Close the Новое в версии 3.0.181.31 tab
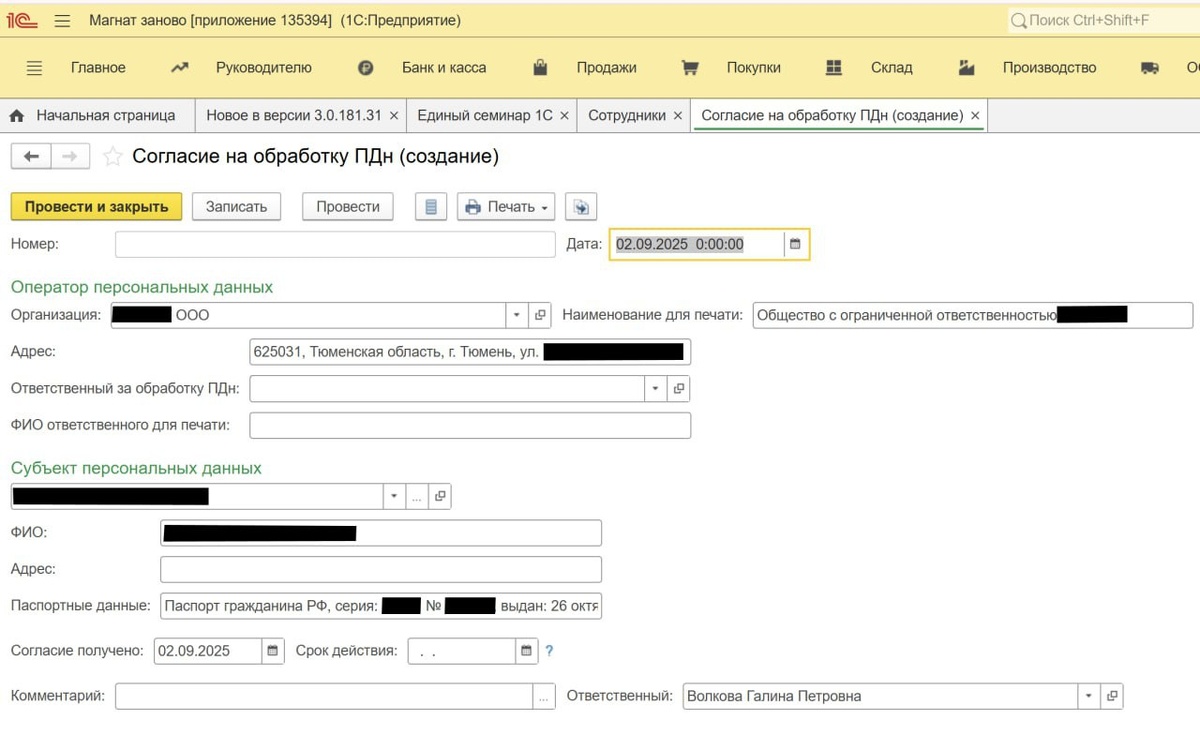The image size is (1200, 750). tap(394, 116)
